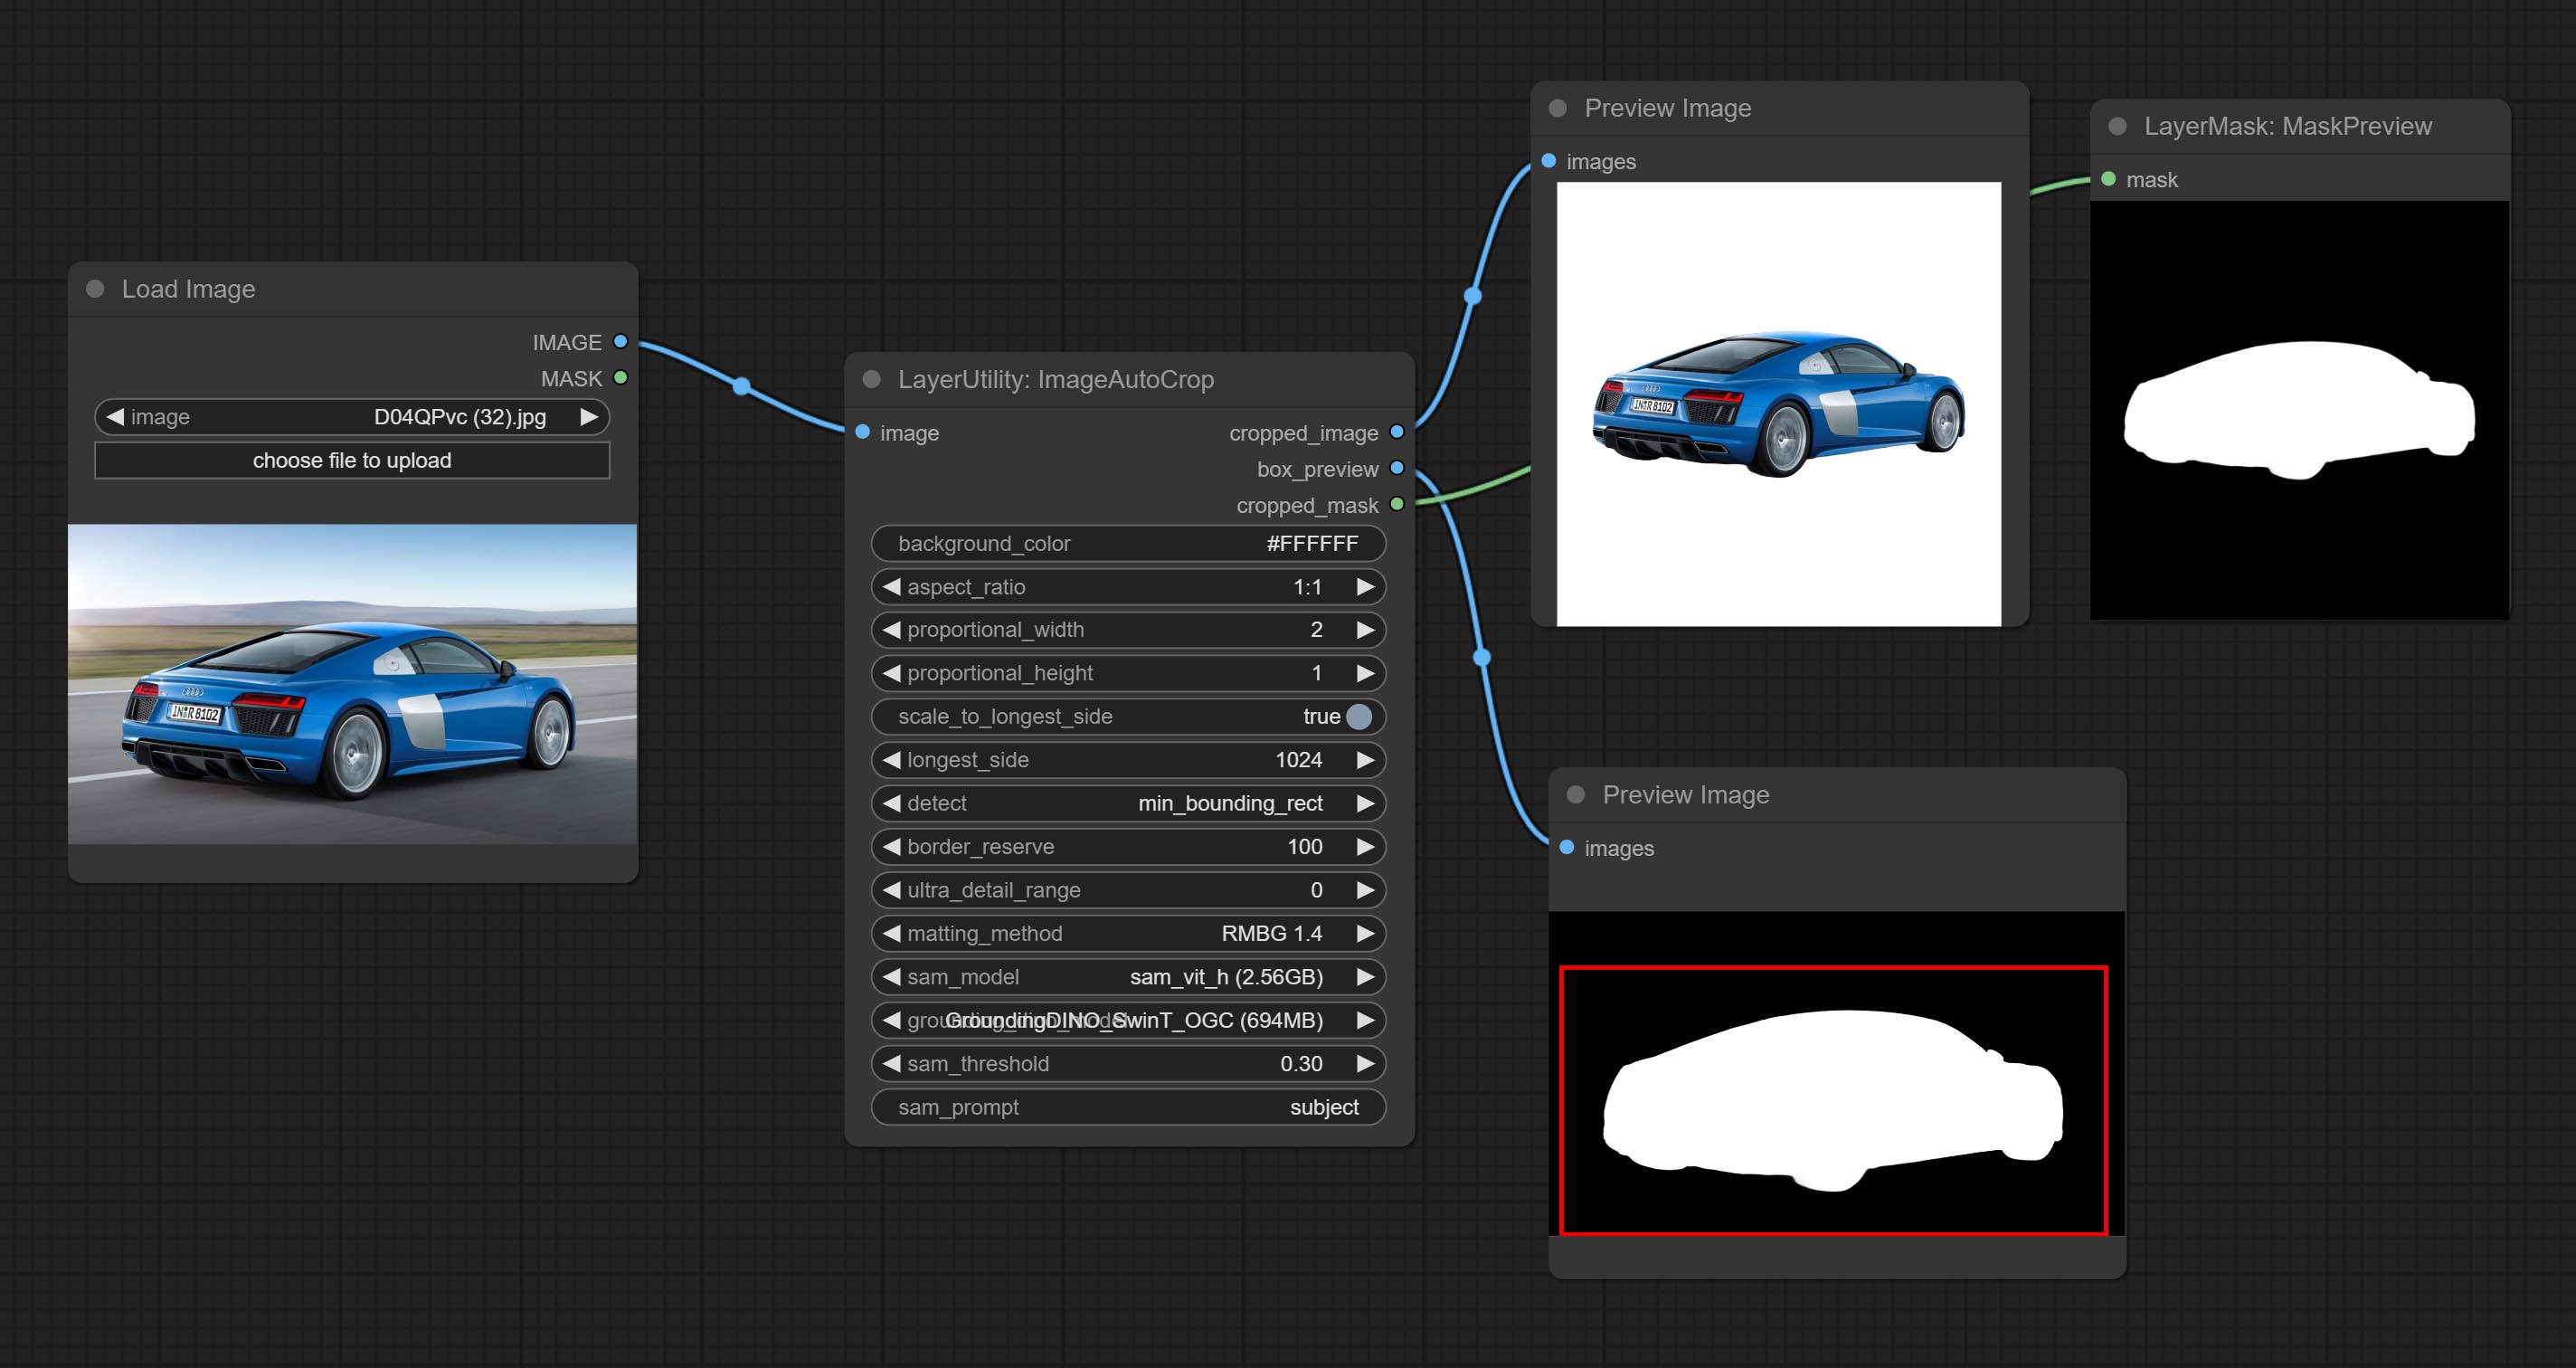This screenshot has height=1368, width=2576.
Task: Collapse the LayerUtility: ImageAutoCrop node dot
Action: pos(871,379)
